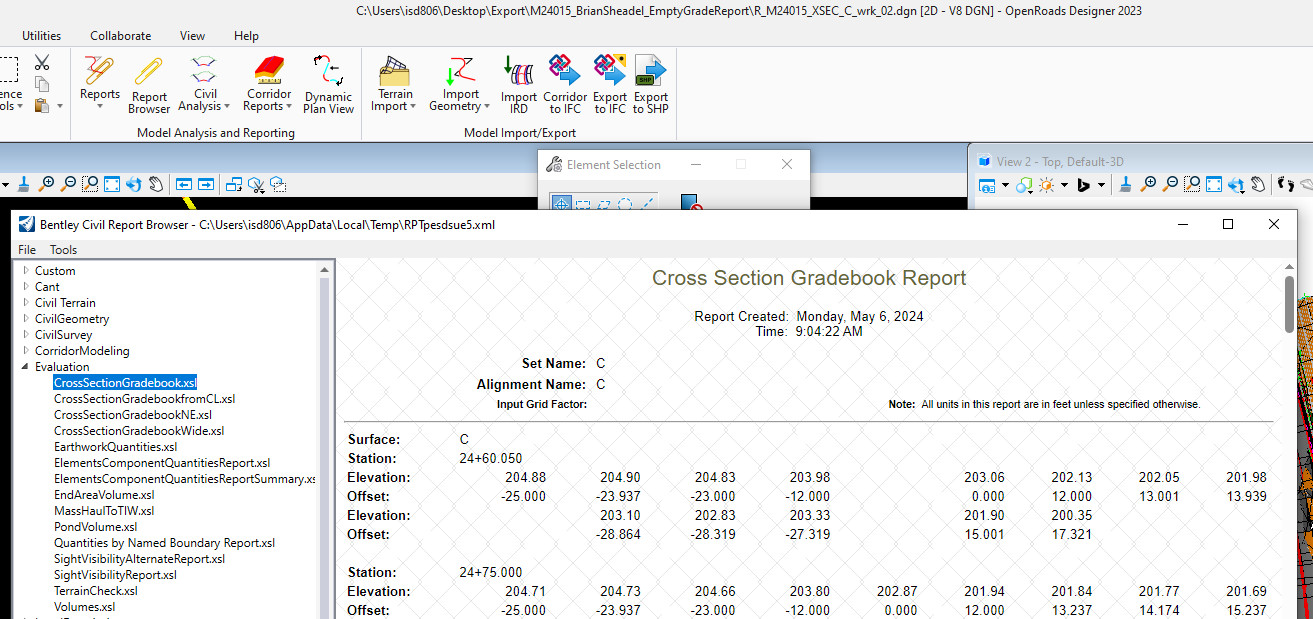
Task: Click the Cut scissors icon
Action: tap(42, 63)
